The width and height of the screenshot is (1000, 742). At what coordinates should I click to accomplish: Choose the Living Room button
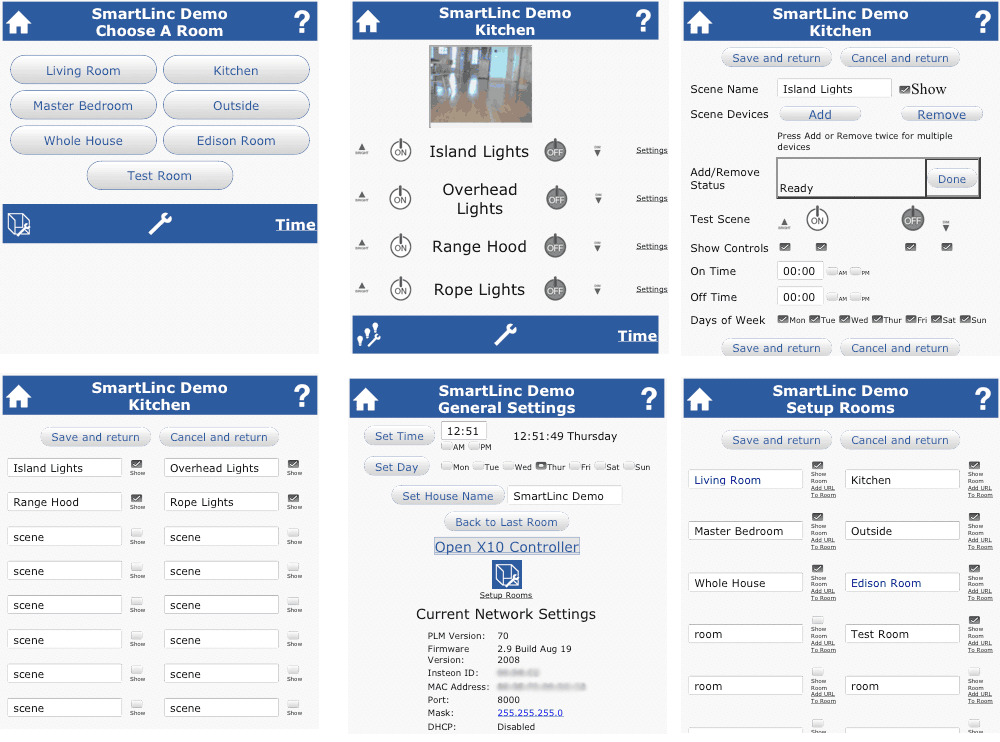pos(83,71)
